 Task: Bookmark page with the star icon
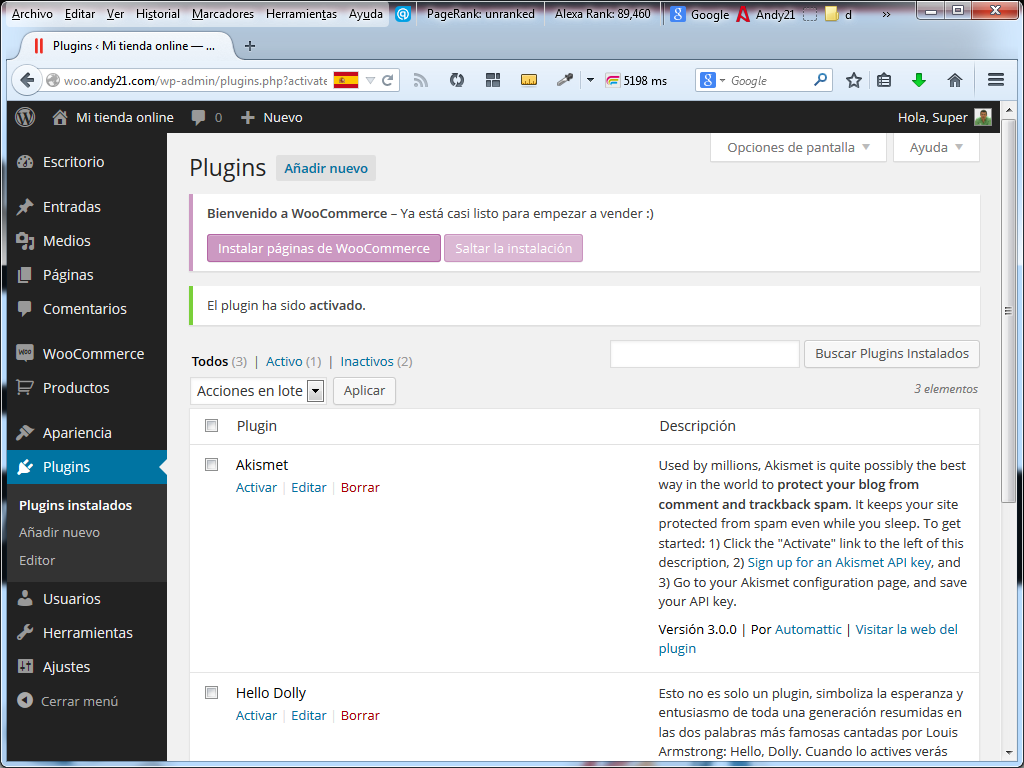point(854,80)
